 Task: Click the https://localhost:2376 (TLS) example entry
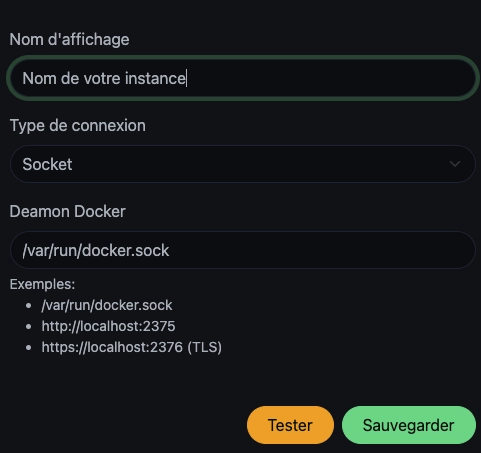pyautogui.click(x=132, y=347)
